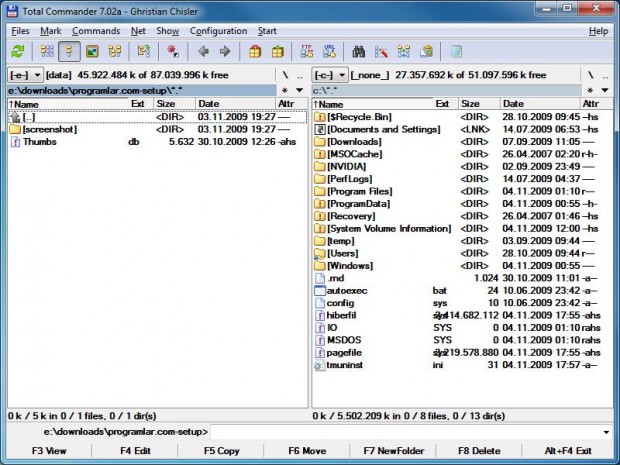The image size is (620, 465).
Task: Open the URL new FTP connection icon
Action: coord(329,51)
